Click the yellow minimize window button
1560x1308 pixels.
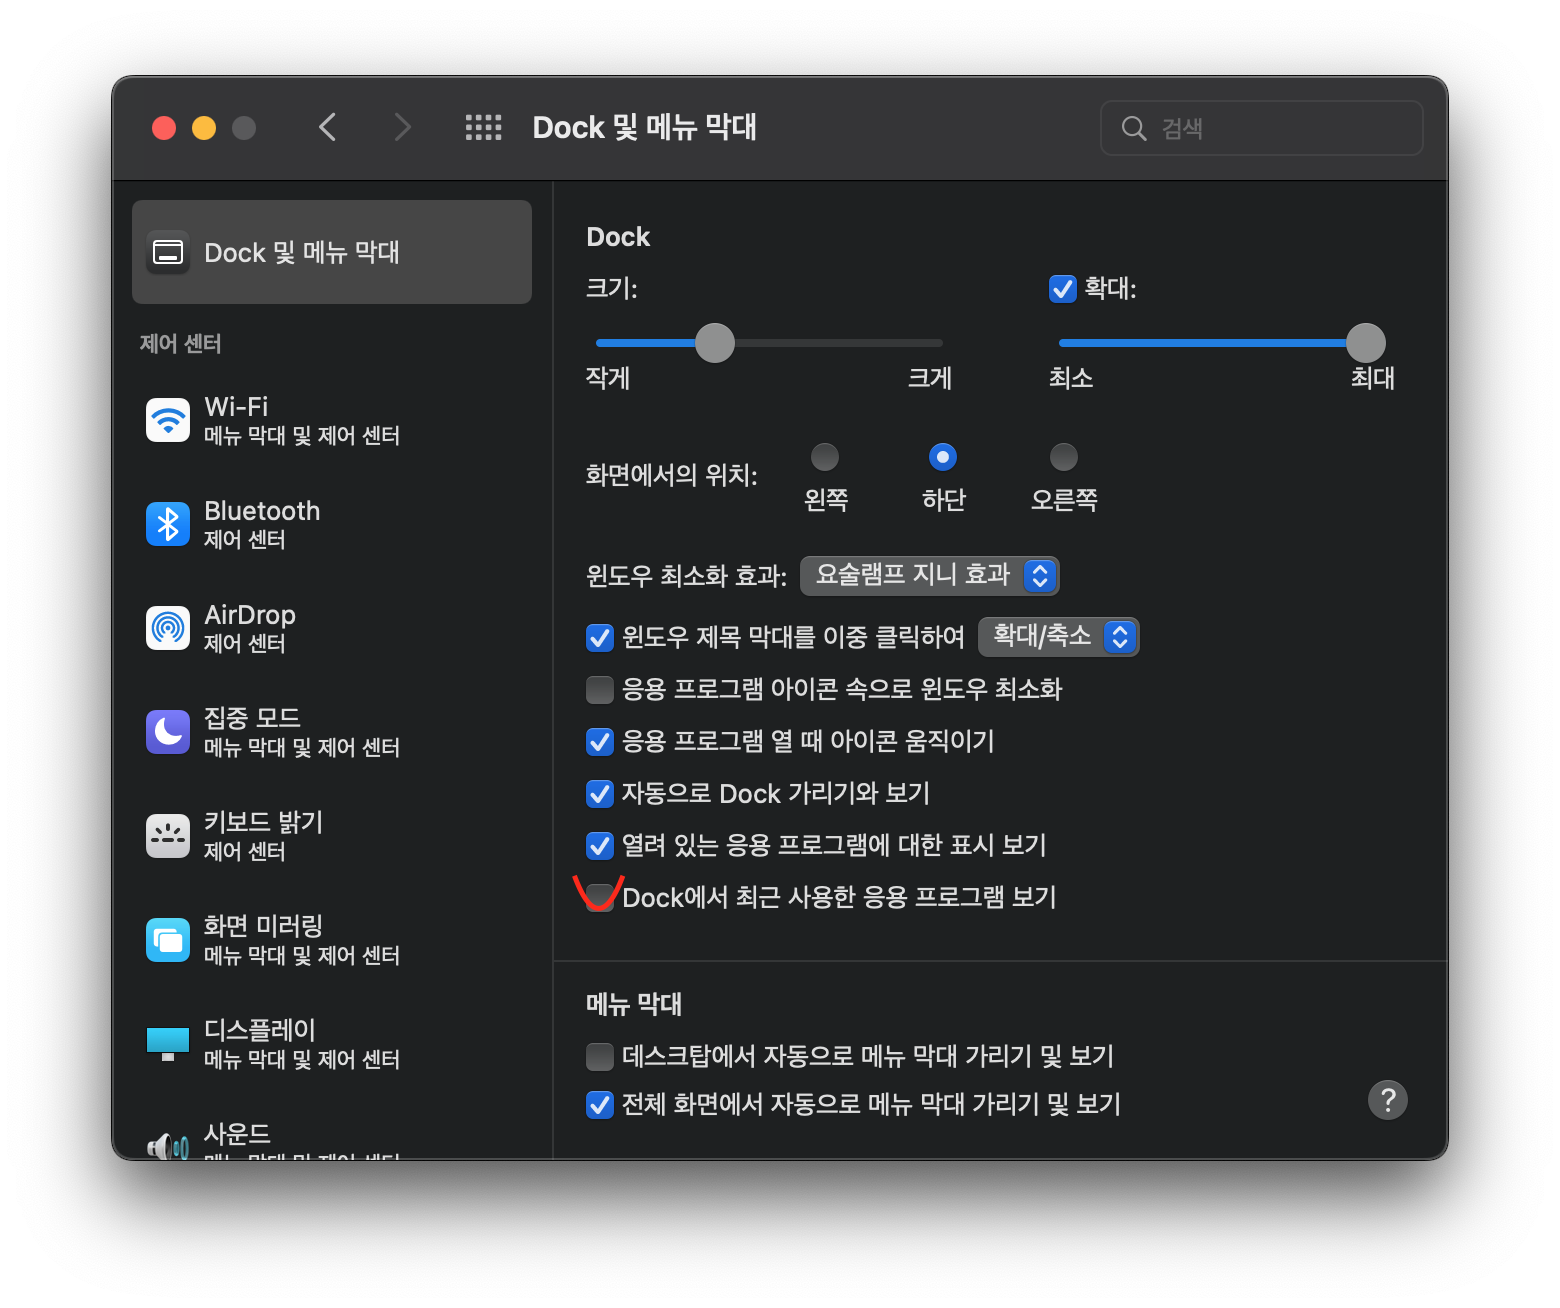pos(204,128)
